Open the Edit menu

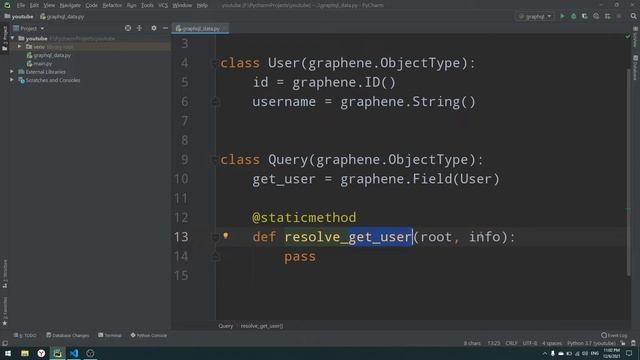pyautogui.click(x=34, y=5)
